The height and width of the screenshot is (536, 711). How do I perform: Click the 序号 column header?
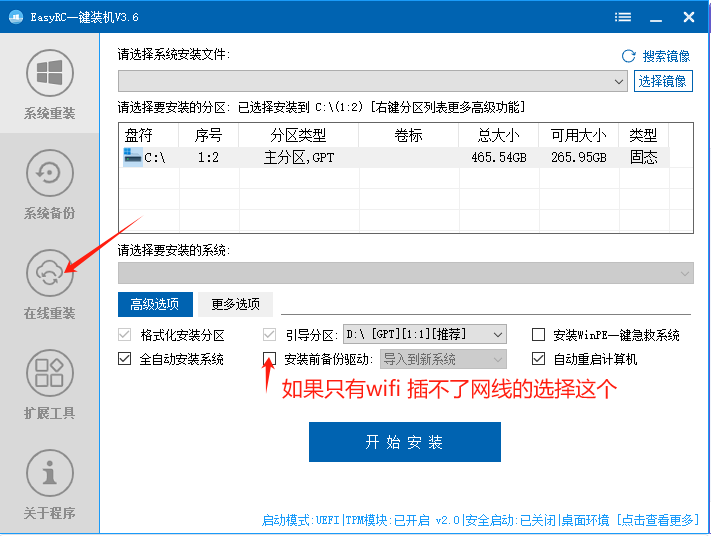click(x=209, y=135)
